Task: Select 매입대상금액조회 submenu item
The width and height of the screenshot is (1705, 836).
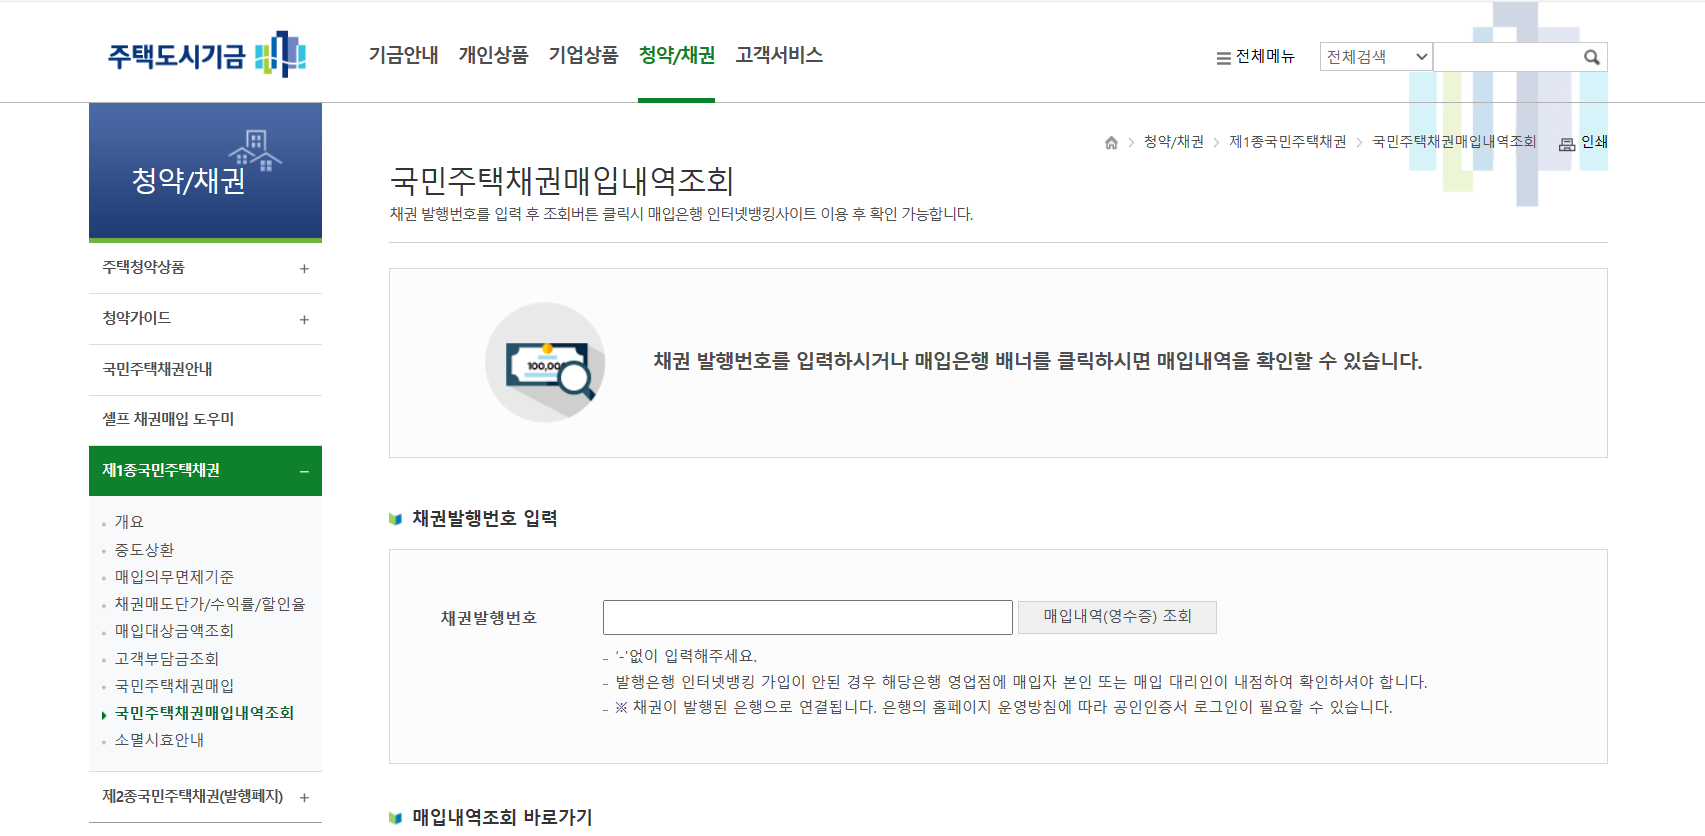Action: (x=174, y=631)
